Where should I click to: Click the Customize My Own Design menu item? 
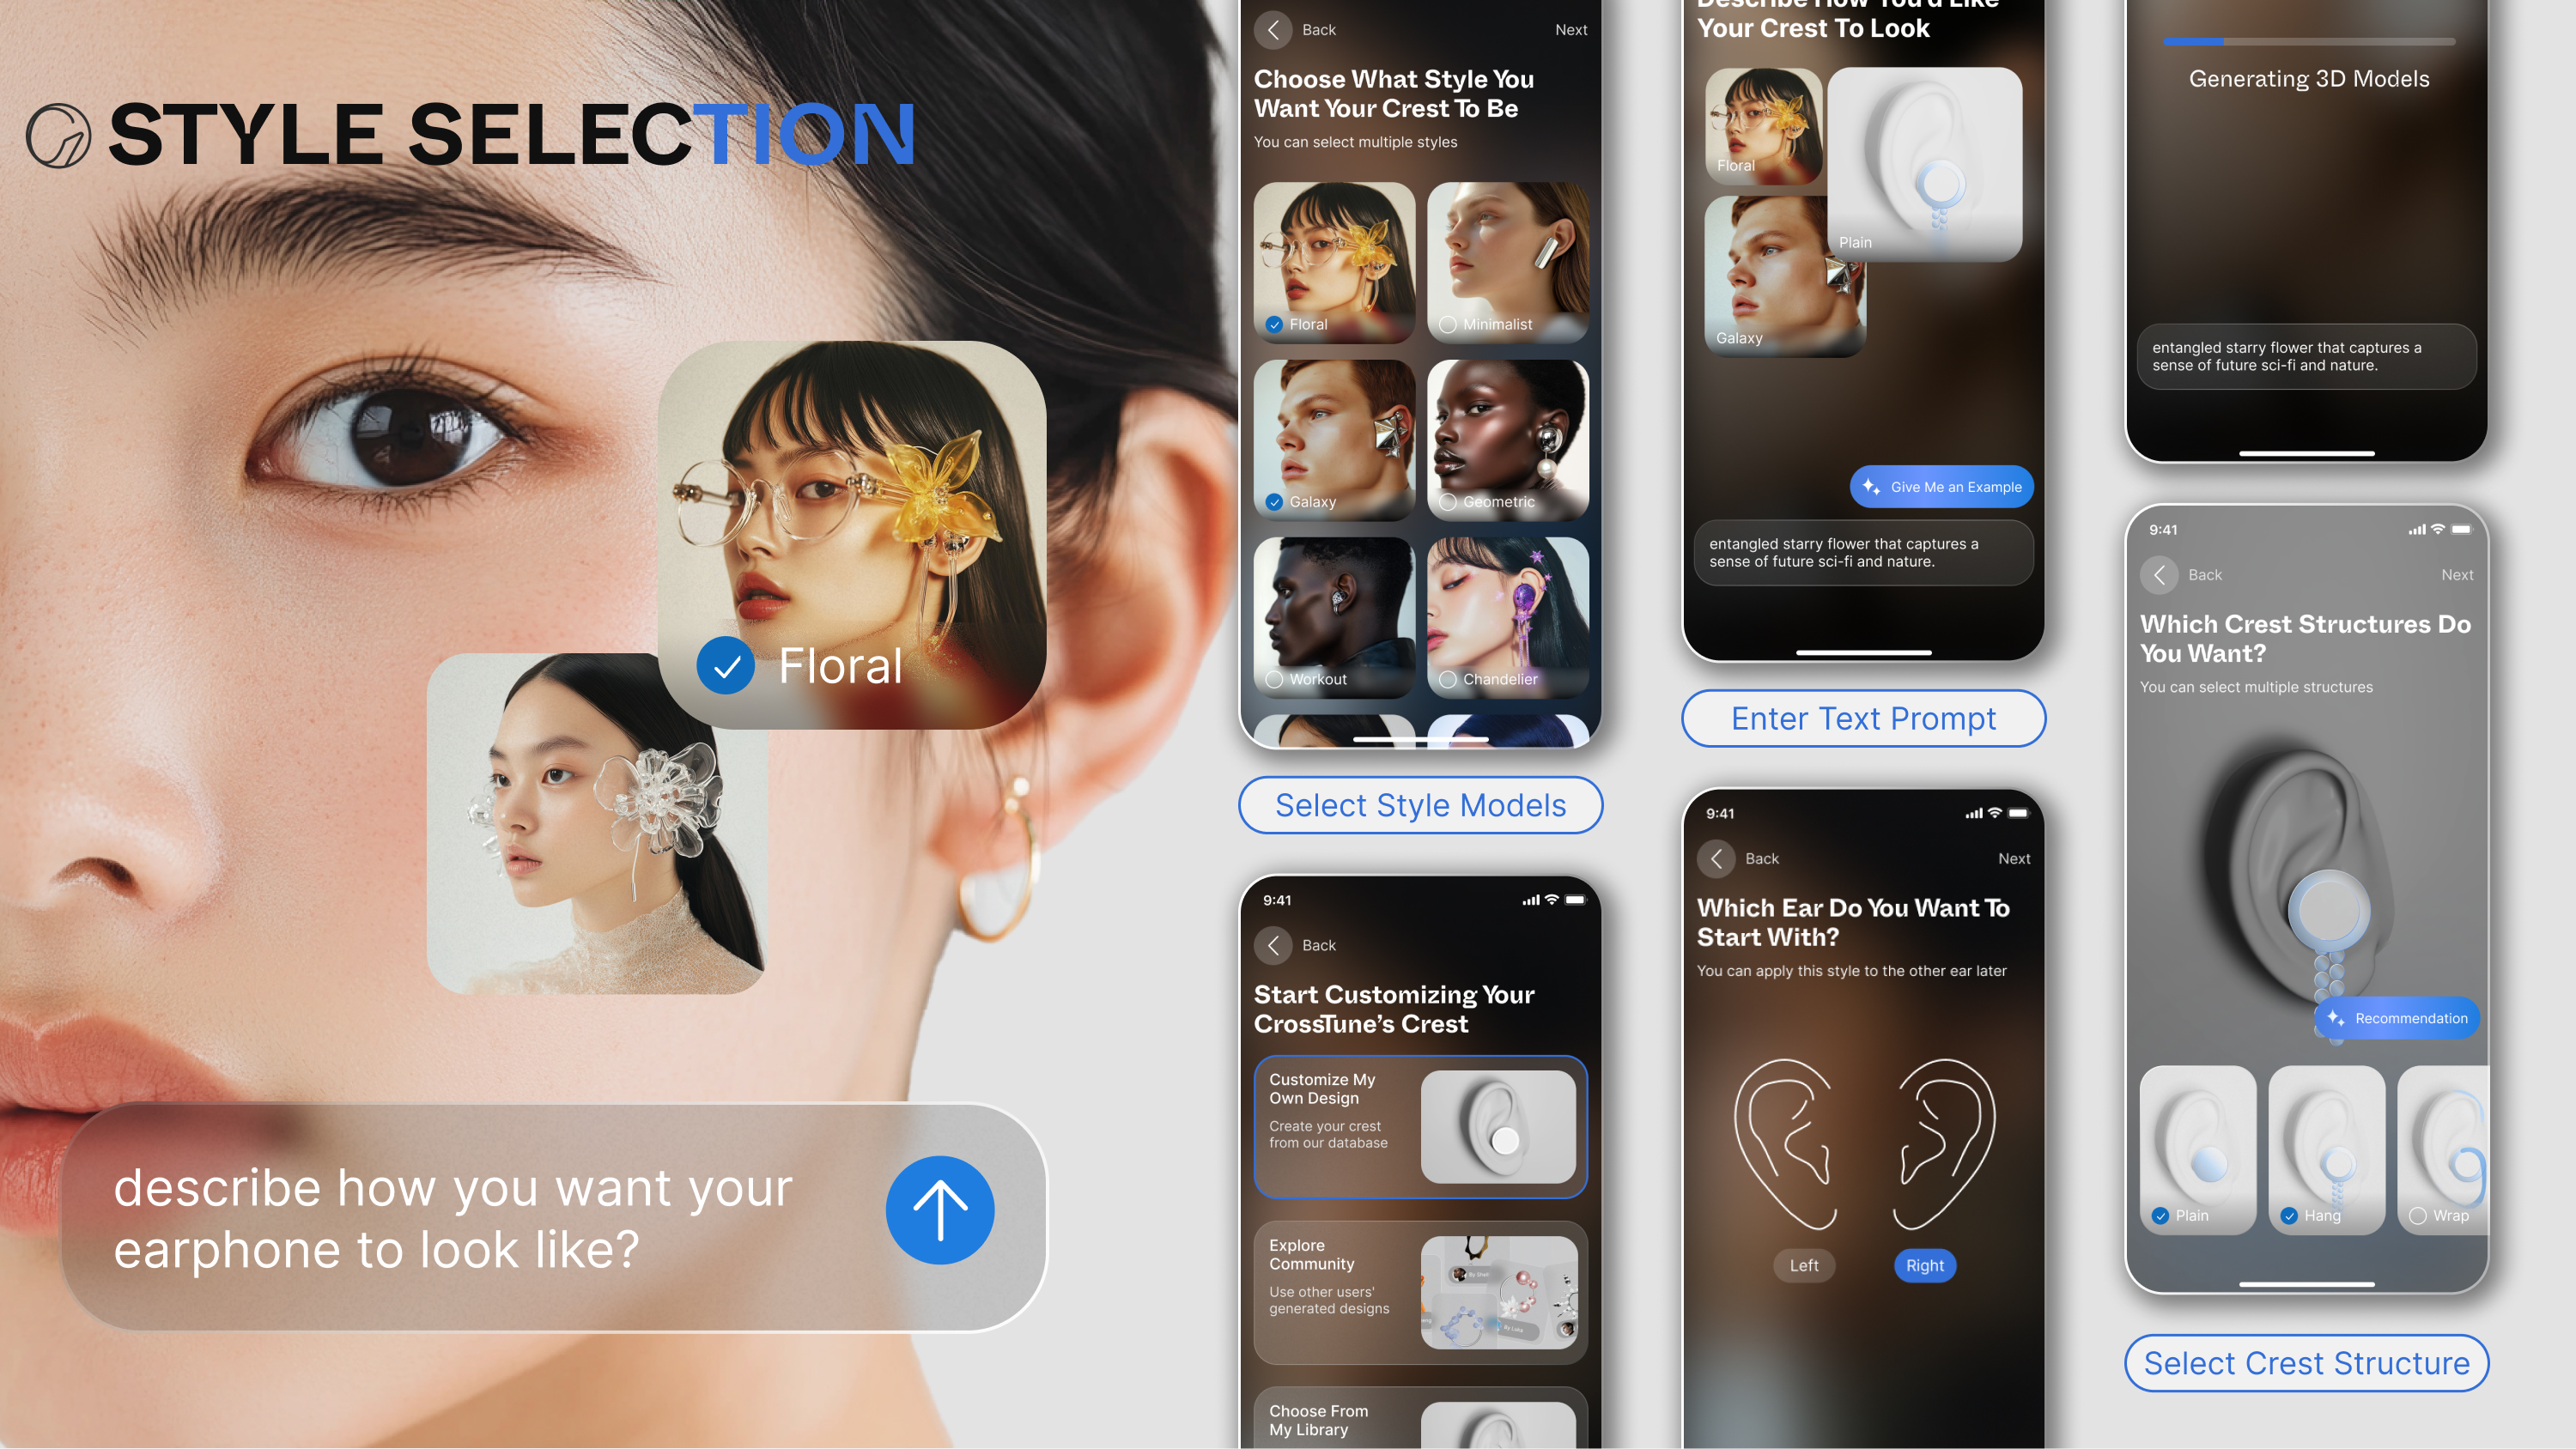(x=1415, y=1124)
